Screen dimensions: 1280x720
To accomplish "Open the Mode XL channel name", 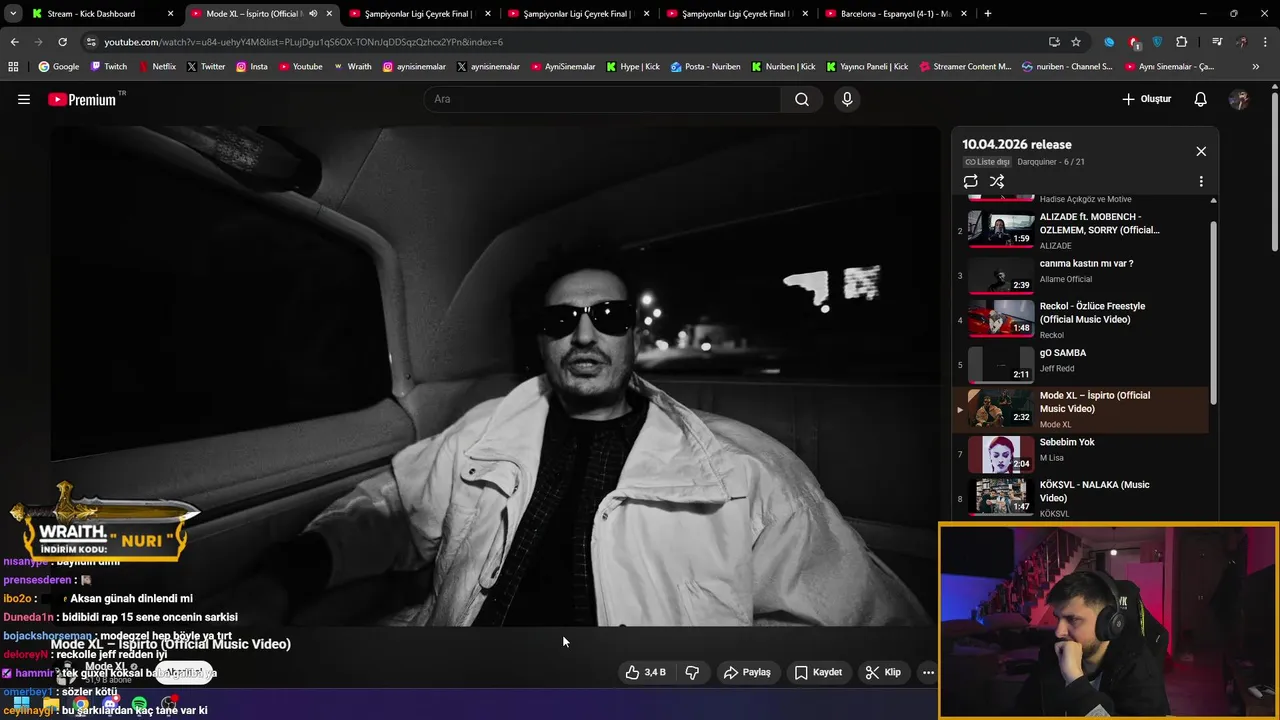I will click(x=105, y=666).
